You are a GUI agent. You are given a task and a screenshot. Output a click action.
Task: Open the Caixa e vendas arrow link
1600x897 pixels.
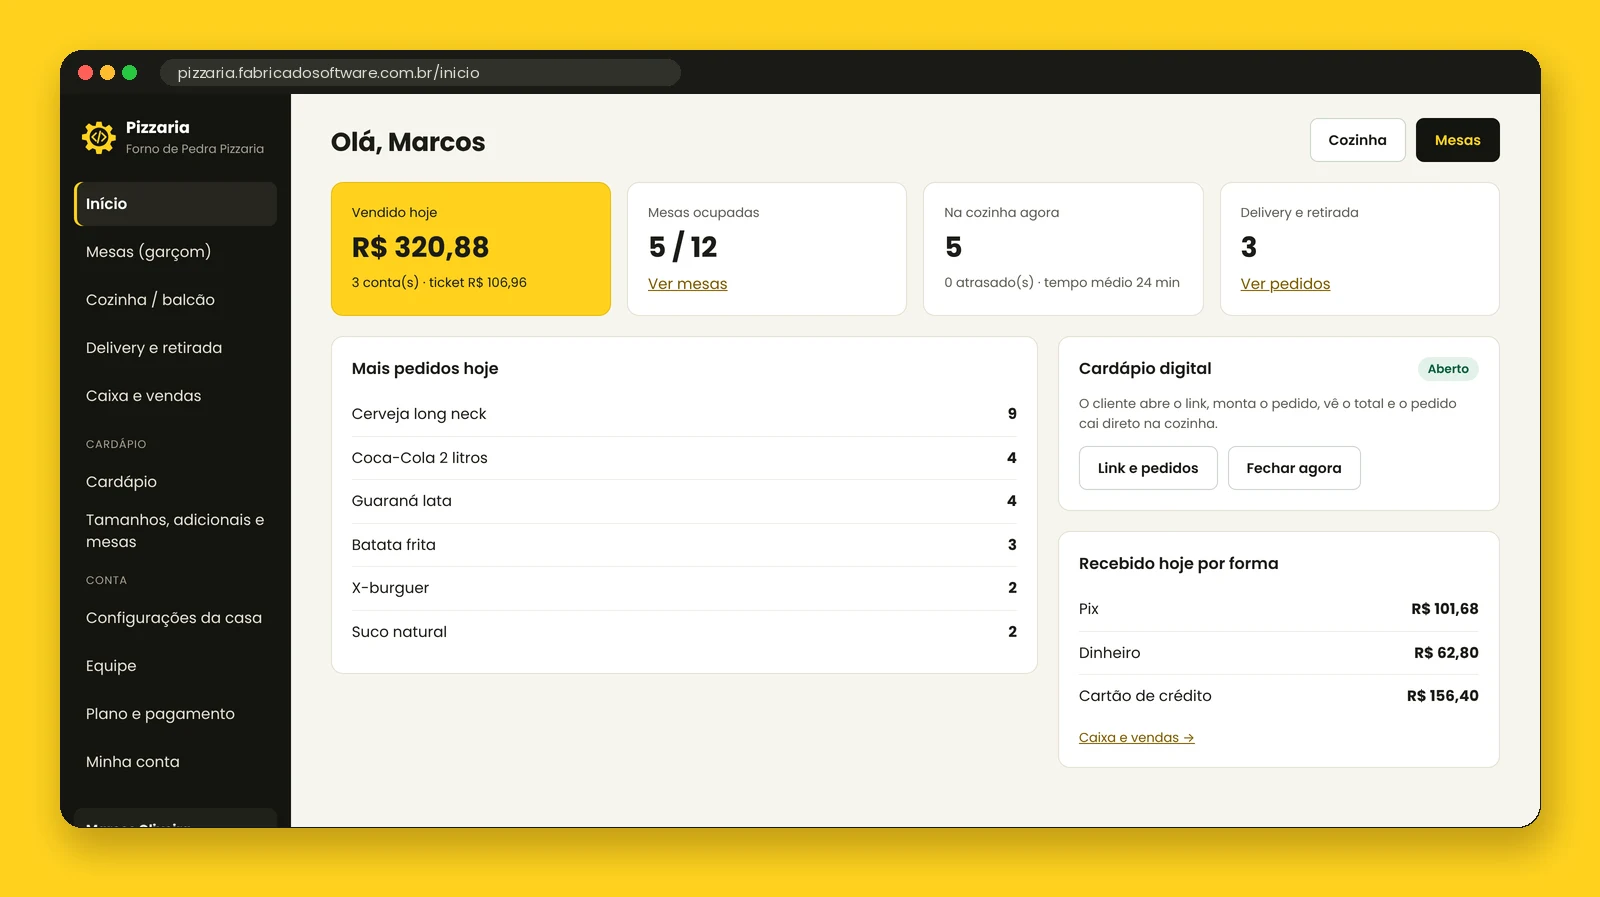tap(1136, 738)
